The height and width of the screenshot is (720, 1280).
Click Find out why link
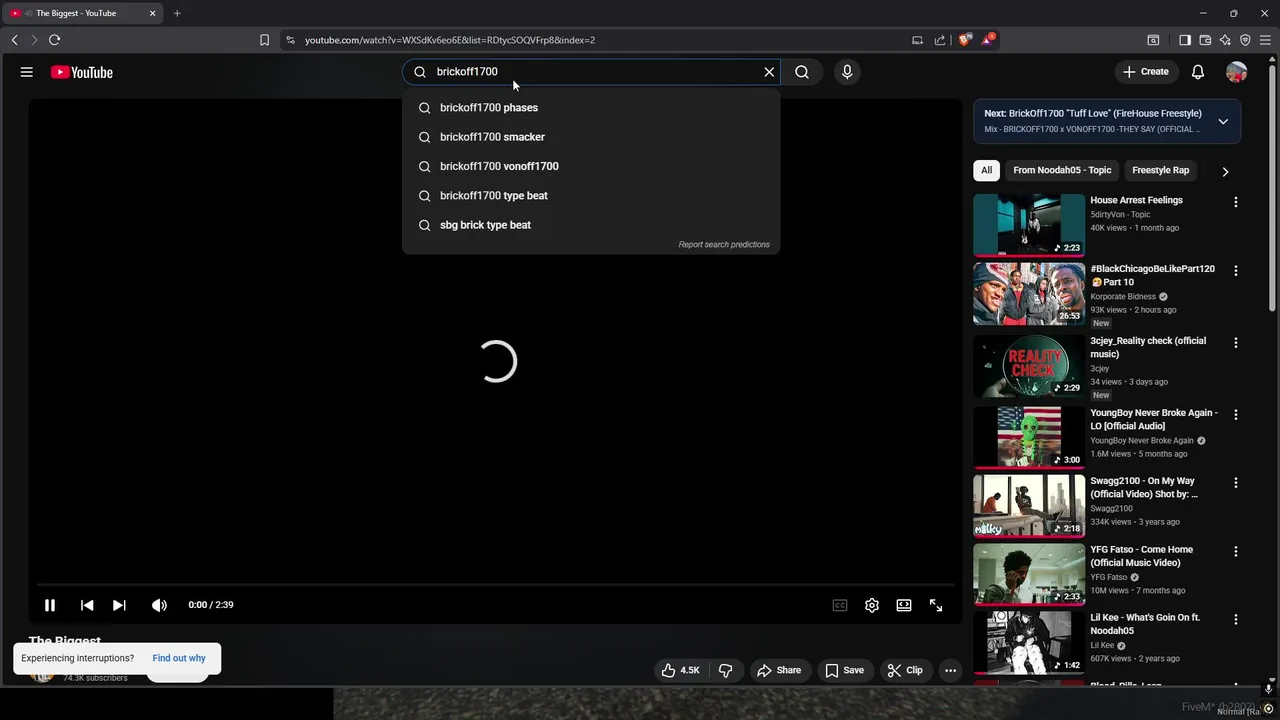coord(179,659)
